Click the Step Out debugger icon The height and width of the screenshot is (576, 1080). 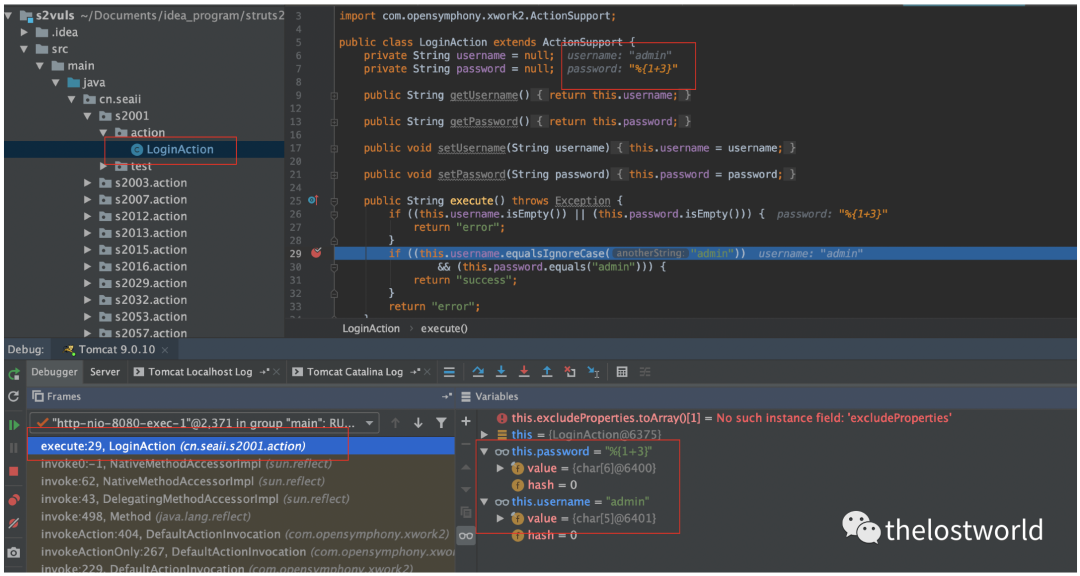coord(547,372)
